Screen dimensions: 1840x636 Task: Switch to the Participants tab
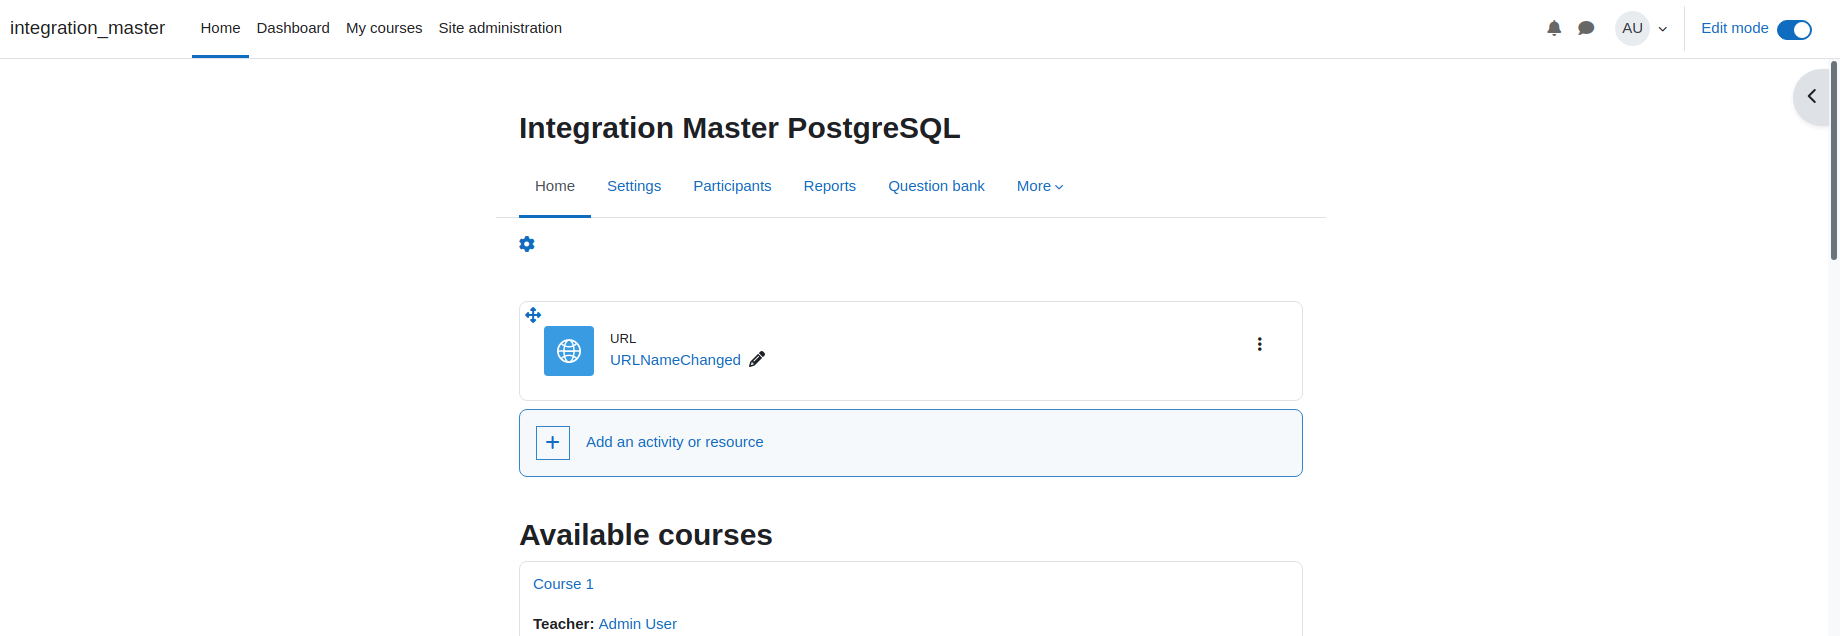tap(732, 186)
